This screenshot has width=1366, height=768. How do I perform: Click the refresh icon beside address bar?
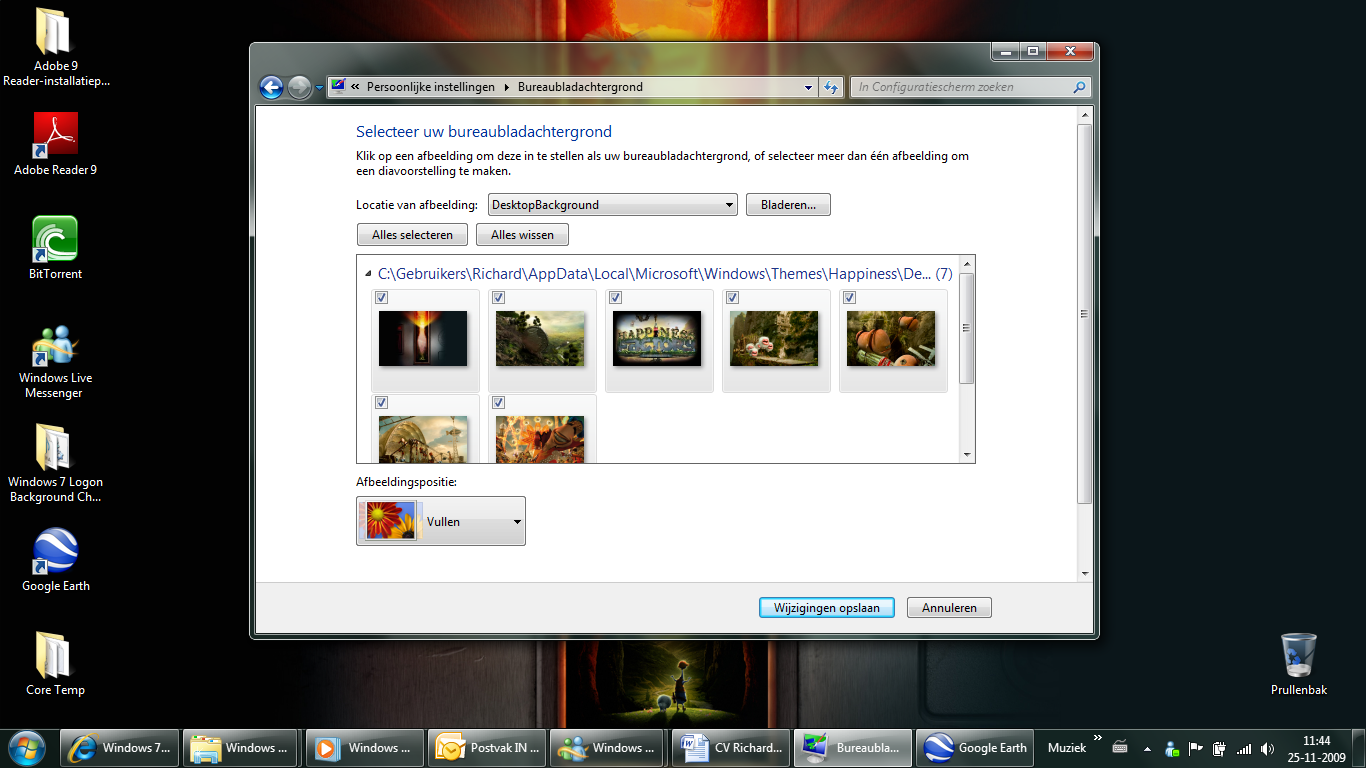tap(830, 87)
